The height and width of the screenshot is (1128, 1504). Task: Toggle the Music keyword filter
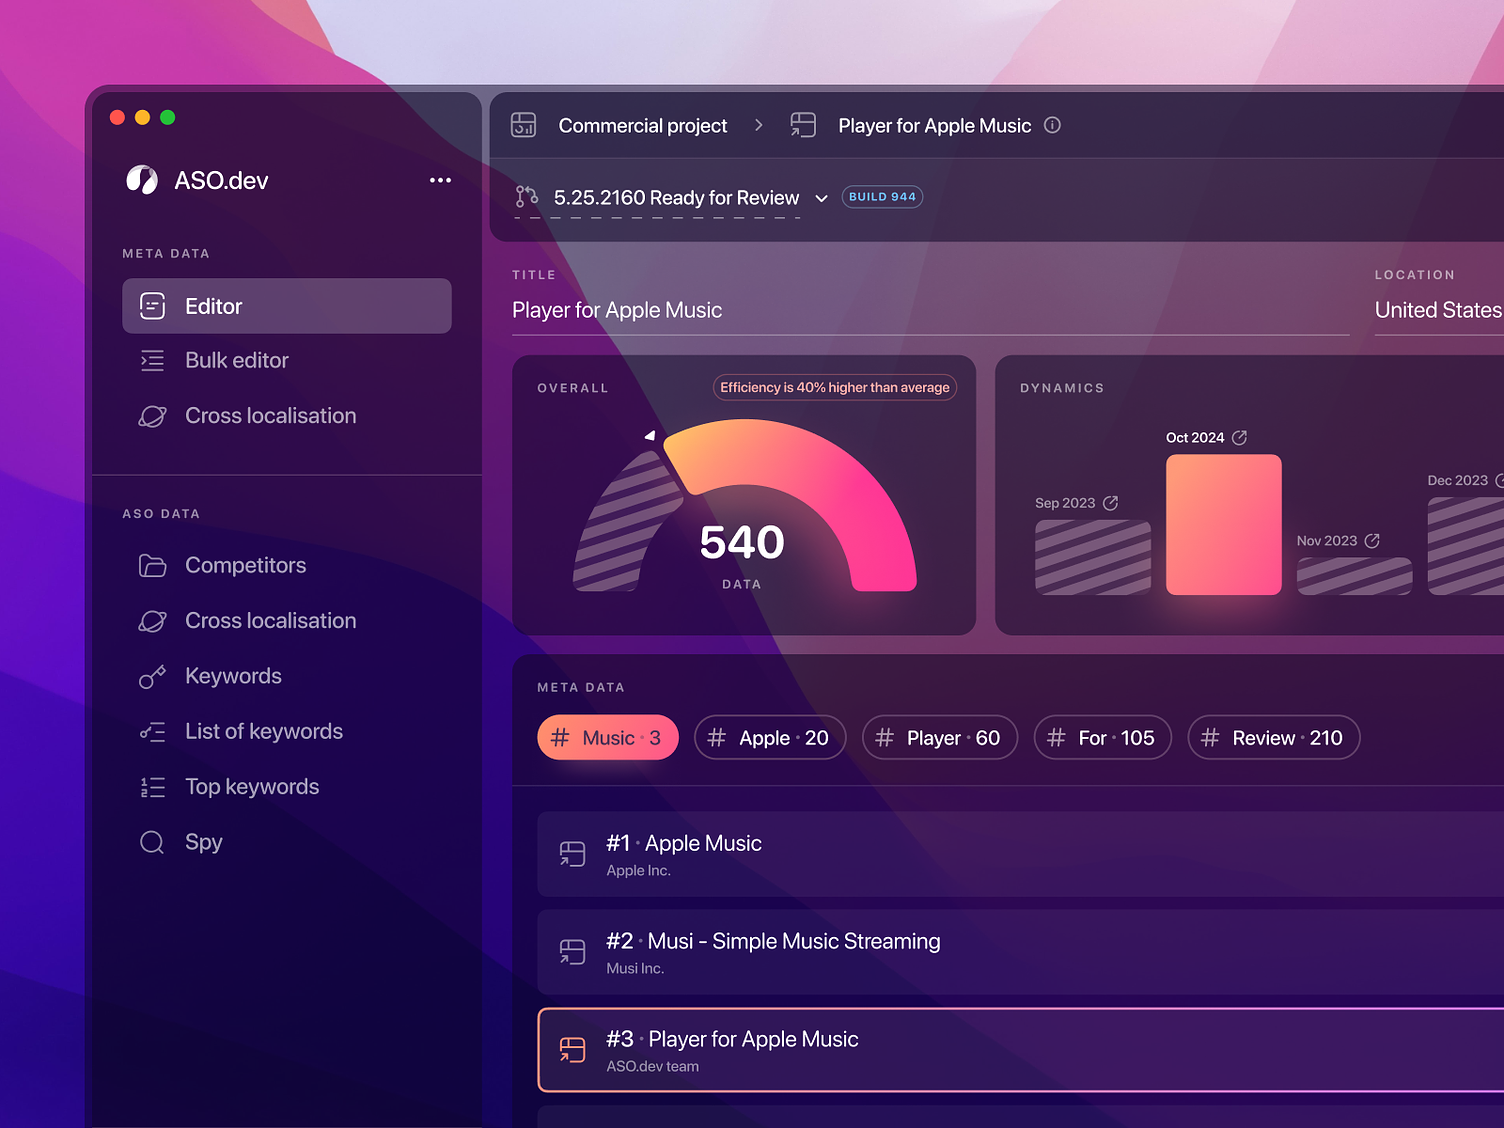pyautogui.click(x=607, y=737)
